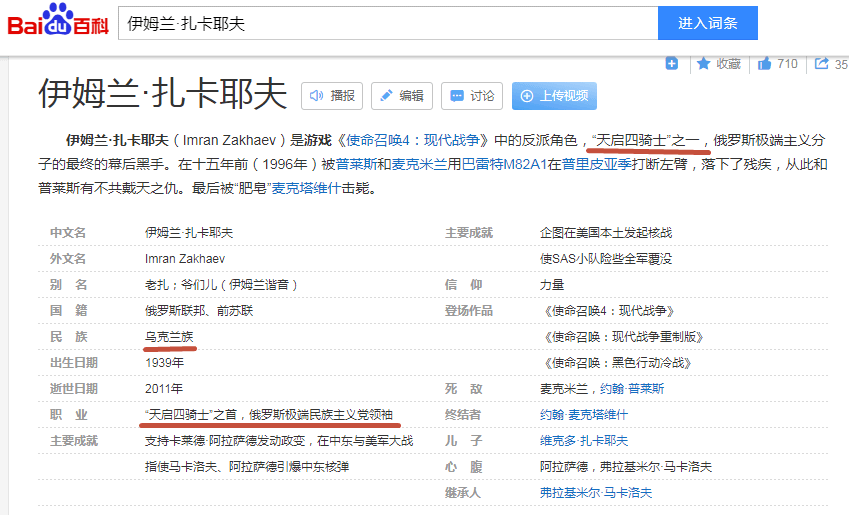This screenshot has width=849, height=515.
Task: Click the Imran Zakhaev value in the 外文名 row
Action: tap(185, 259)
